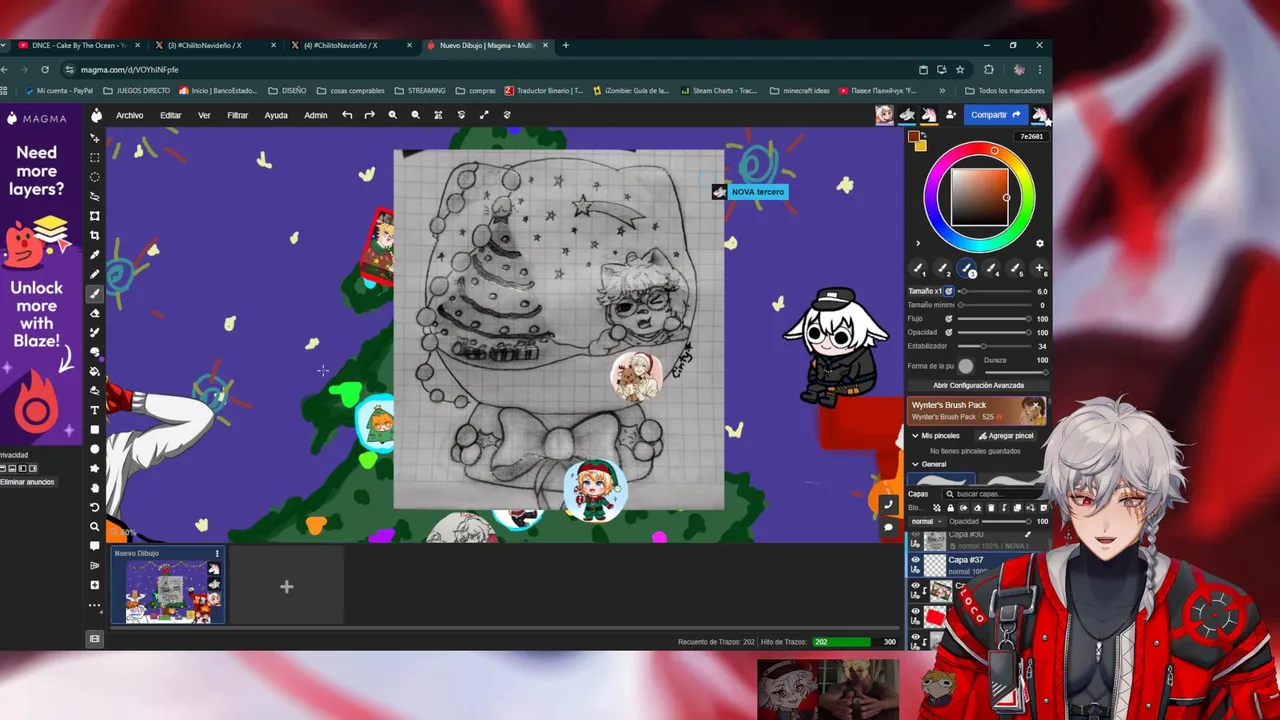Screen dimensions: 1280x720
Task: Click Abrir Configuración Avanzada button
Action: tap(978, 385)
